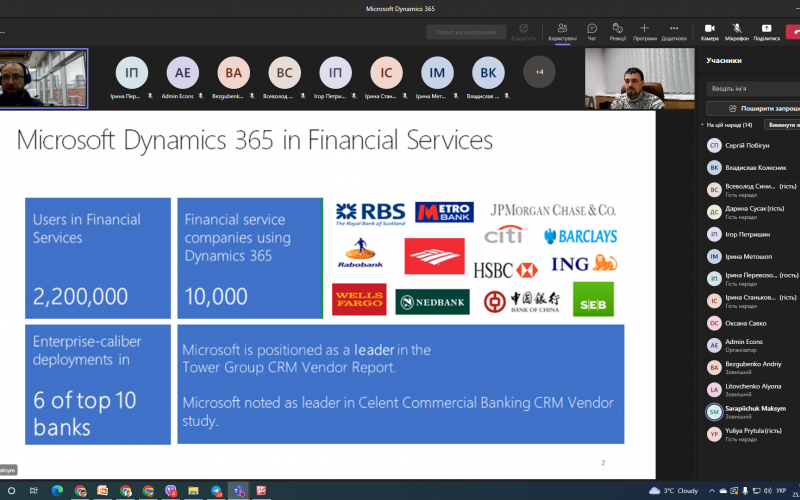The width and height of the screenshot is (800, 500).
Task: Click the RBS logo on the slide
Action: pos(370,213)
